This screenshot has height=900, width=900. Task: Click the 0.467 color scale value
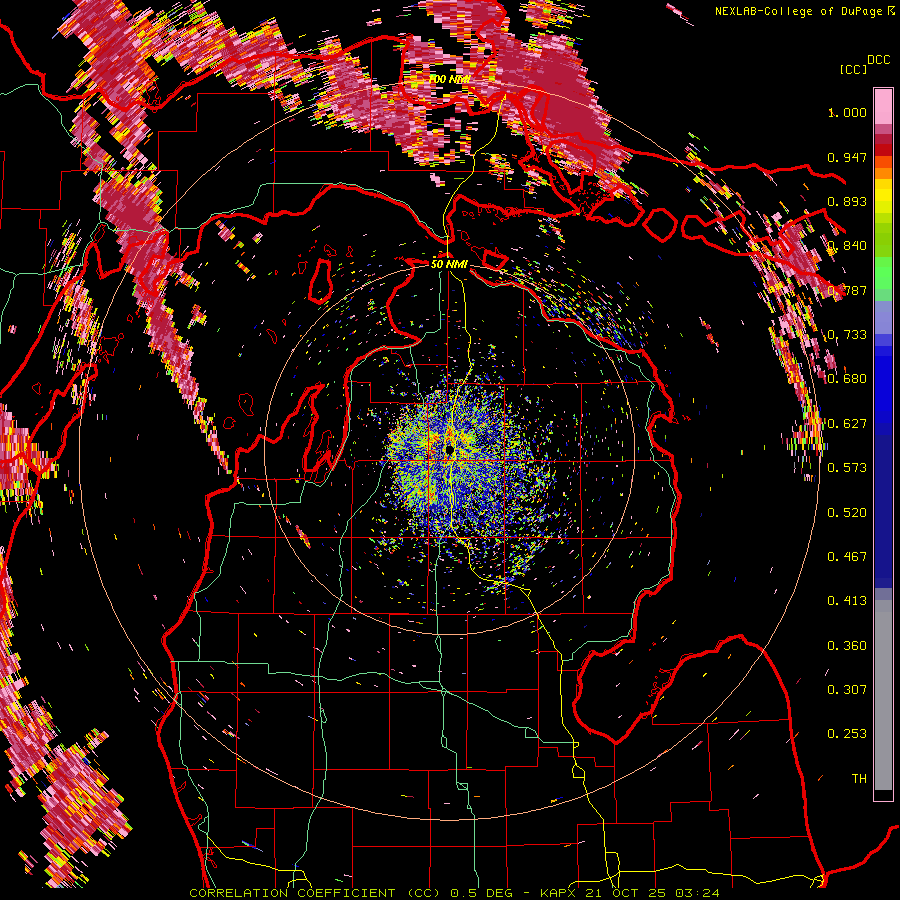coord(847,557)
